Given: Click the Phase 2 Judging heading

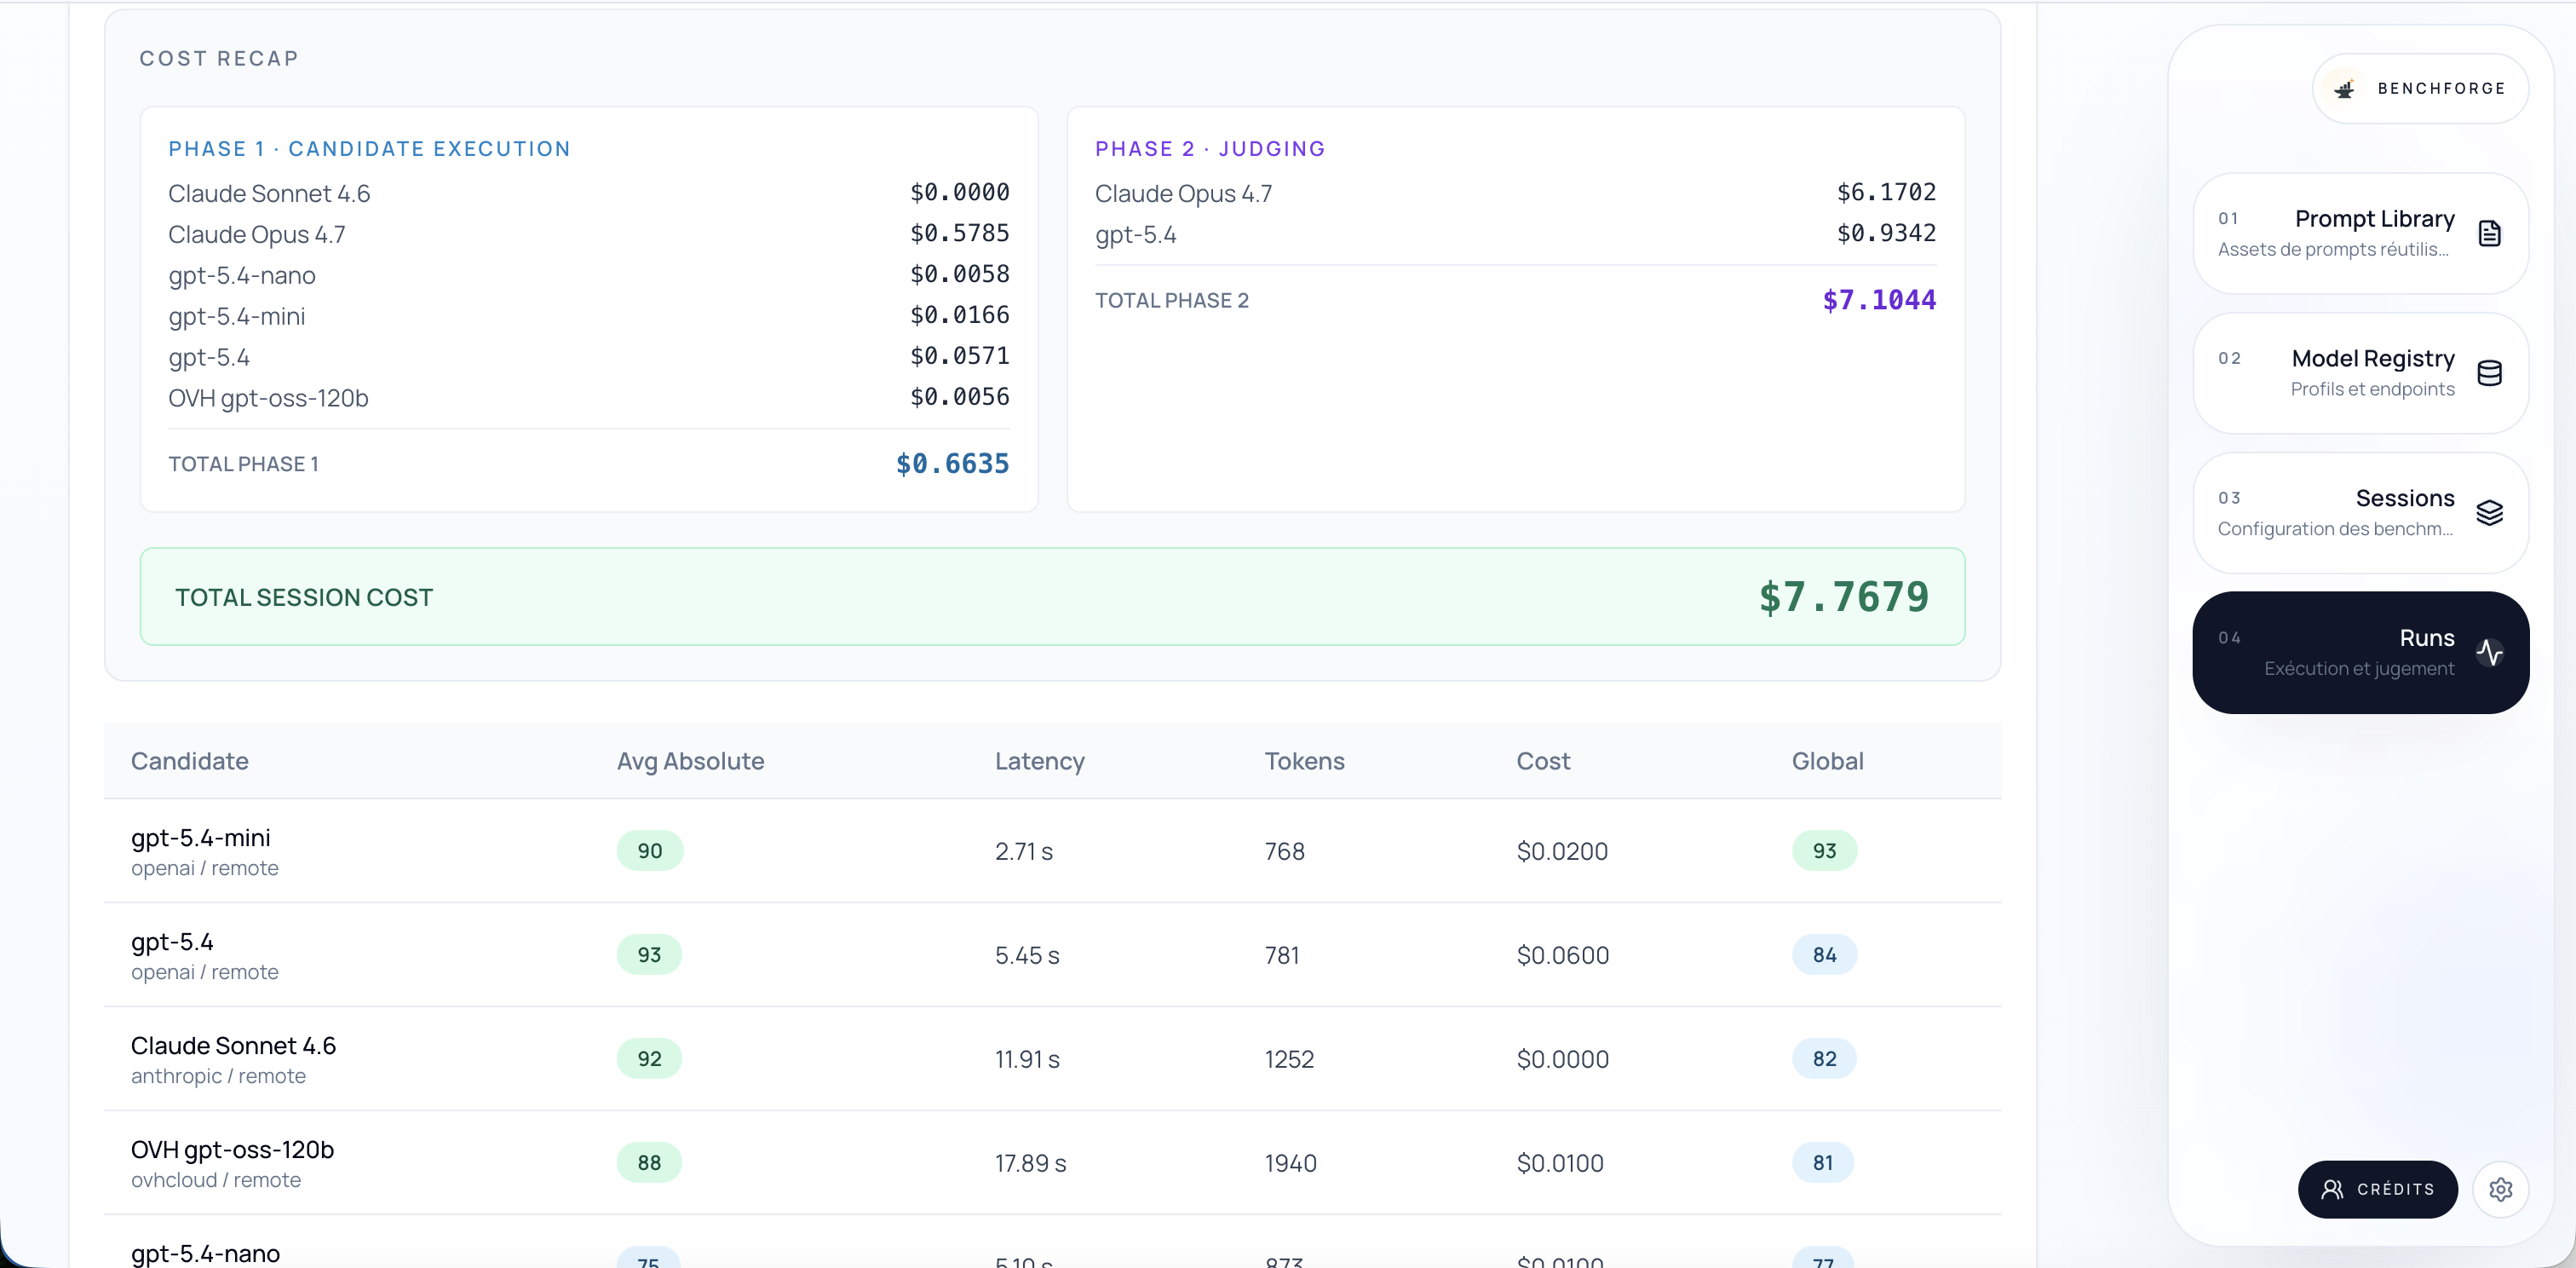Looking at the screenshot, I should coord(1210,149).
